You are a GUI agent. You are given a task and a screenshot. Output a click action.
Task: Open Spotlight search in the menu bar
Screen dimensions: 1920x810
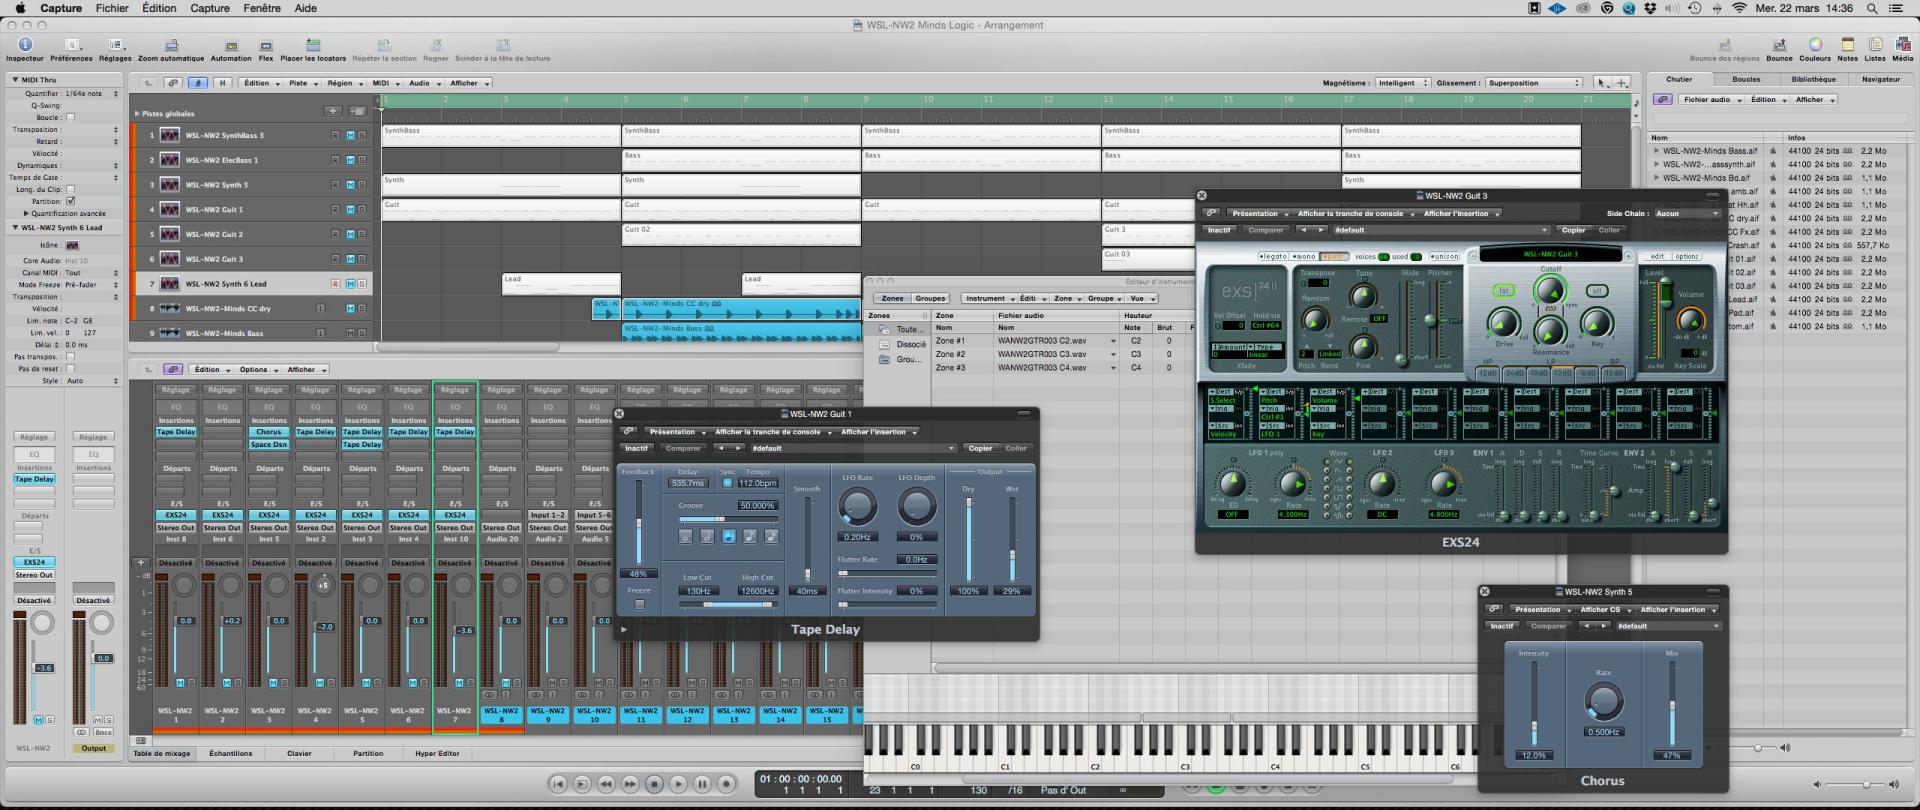pyautogui.click(x=1872, y=8)
